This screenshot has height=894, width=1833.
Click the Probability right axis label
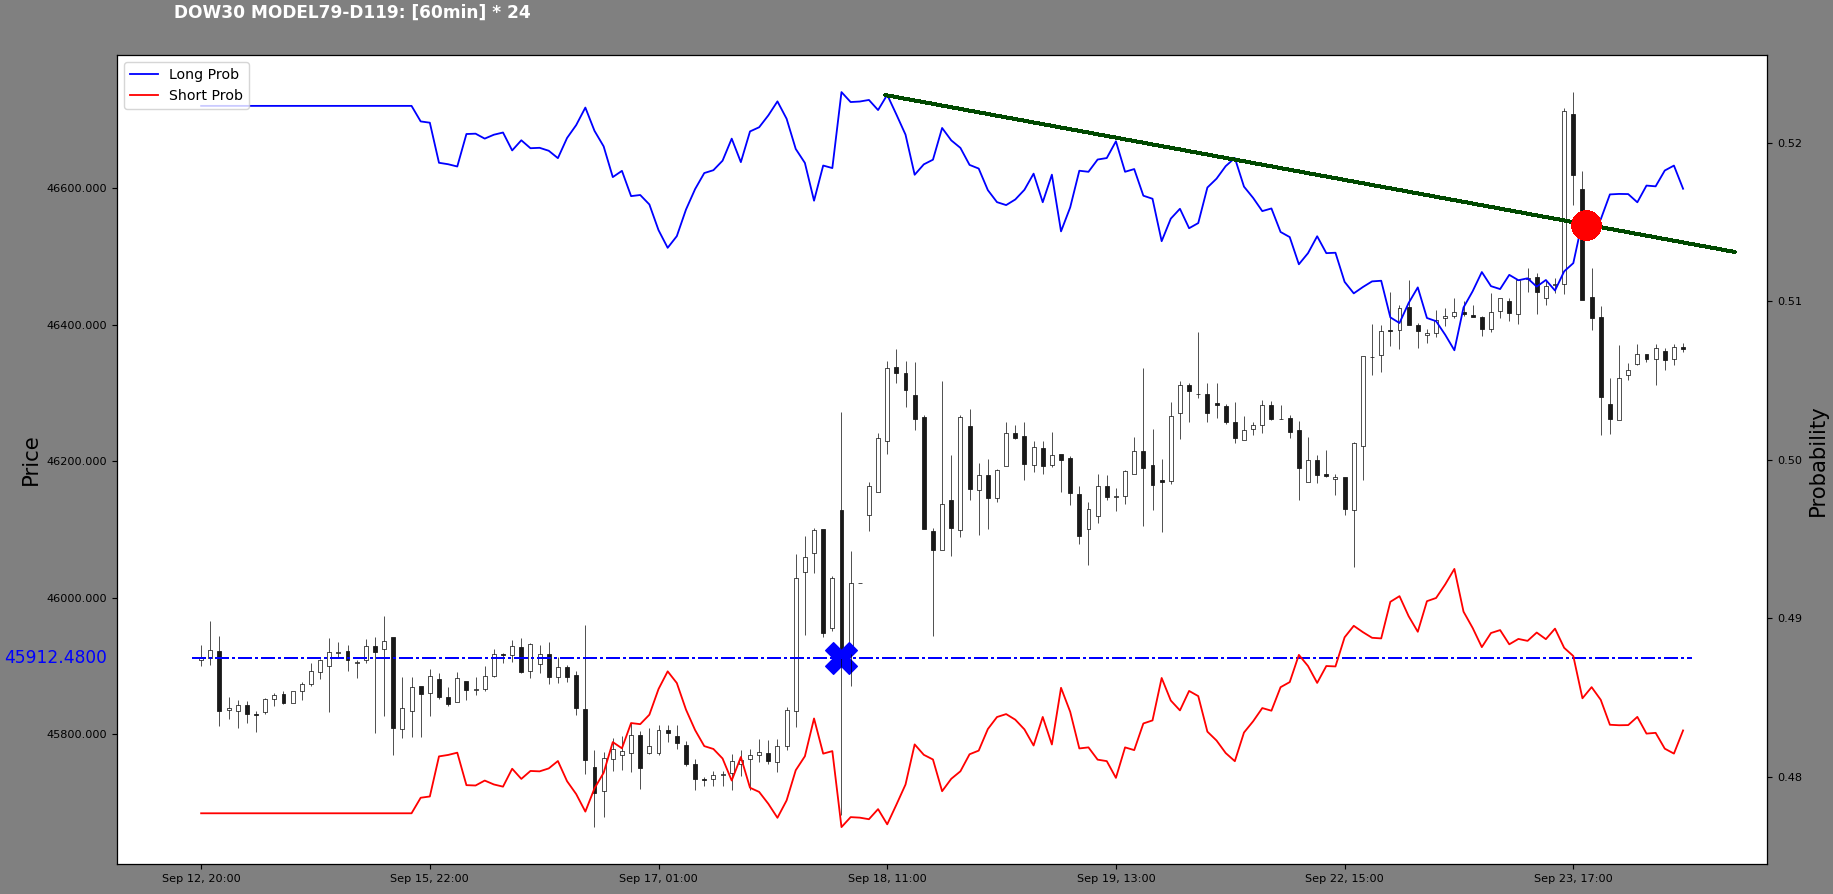[1817, 462]
